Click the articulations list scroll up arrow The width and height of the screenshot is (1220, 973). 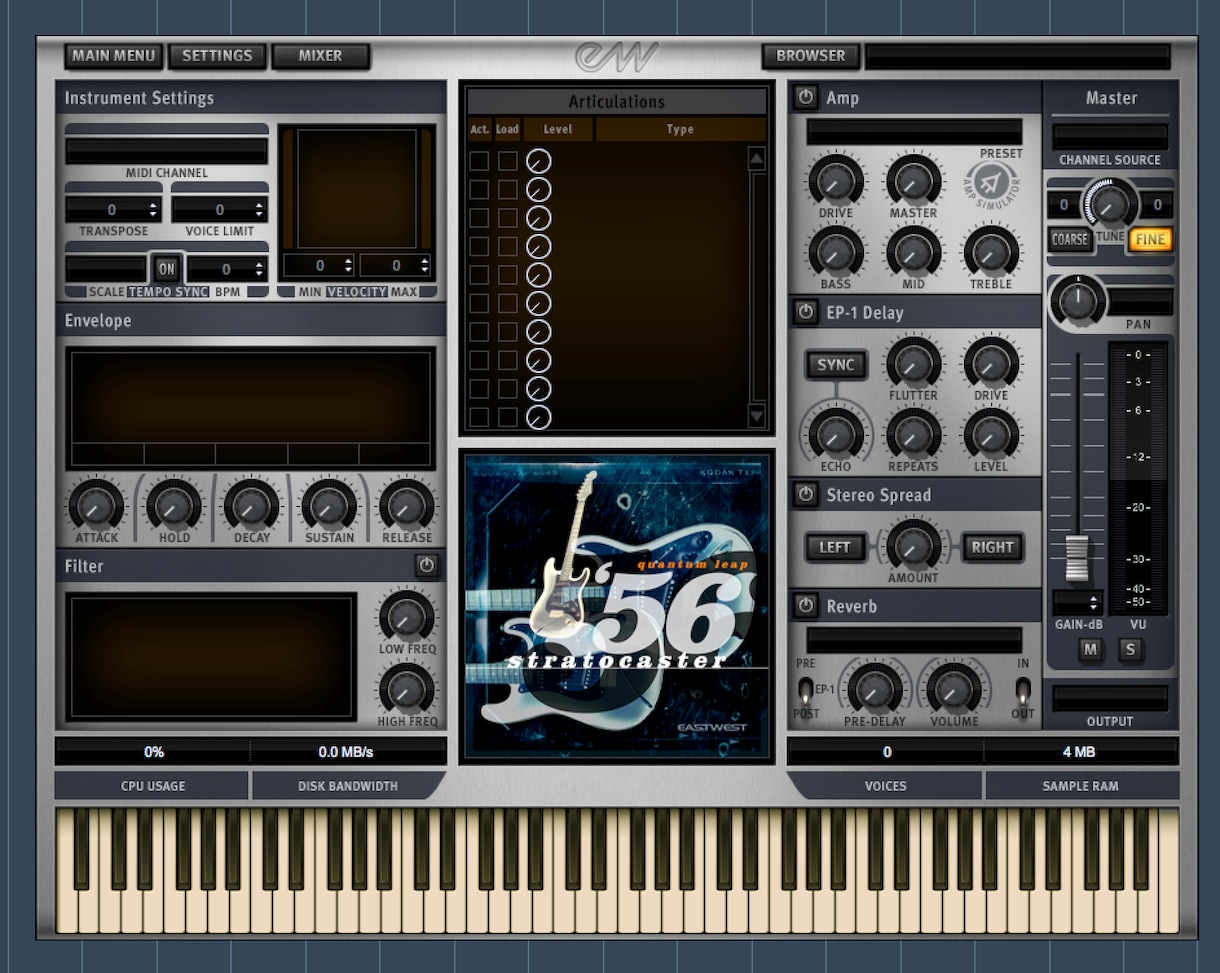click(x=757, y=158)
